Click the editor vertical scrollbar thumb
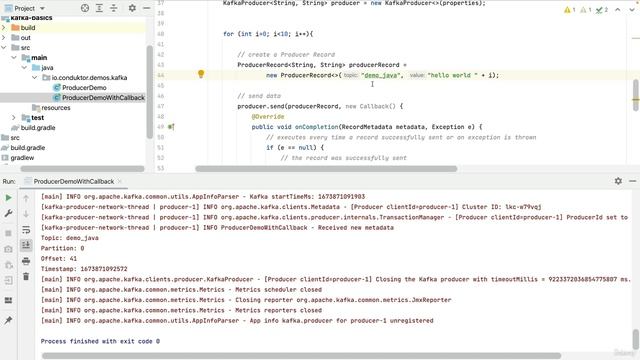The height and width of the screenshot is (360, 640). (636, 95)
